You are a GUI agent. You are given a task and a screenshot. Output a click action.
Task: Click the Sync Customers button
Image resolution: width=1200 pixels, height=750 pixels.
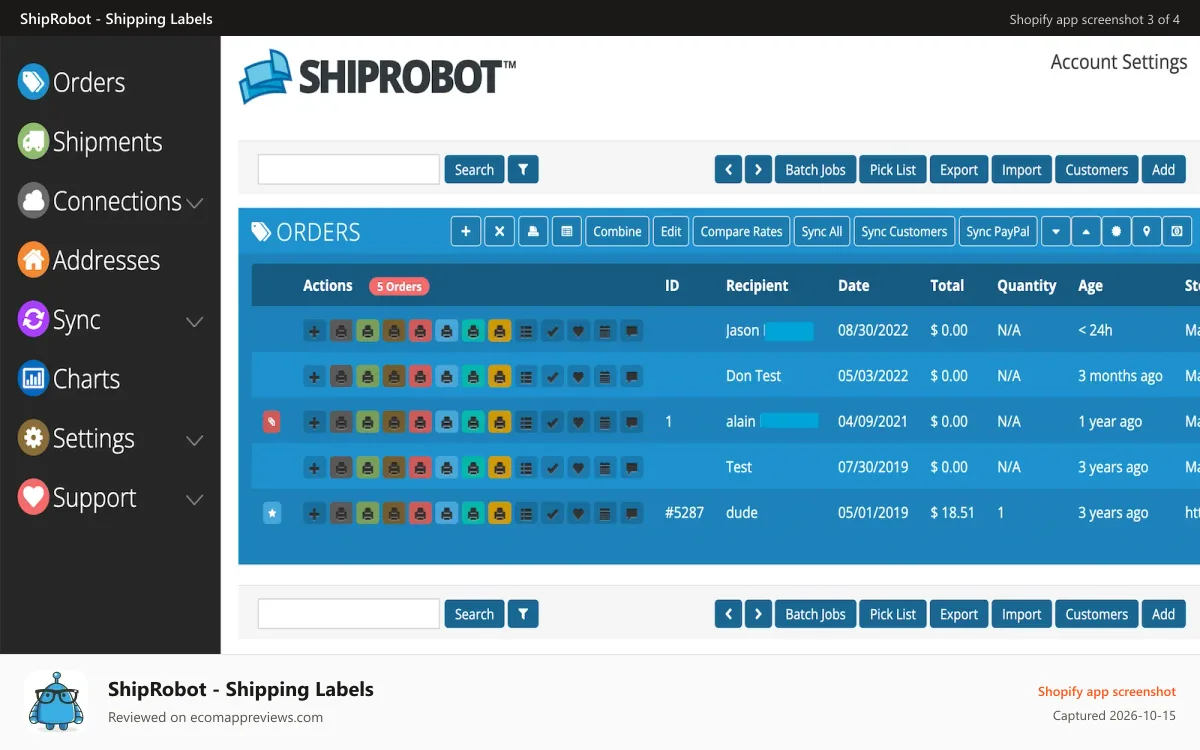904,231
